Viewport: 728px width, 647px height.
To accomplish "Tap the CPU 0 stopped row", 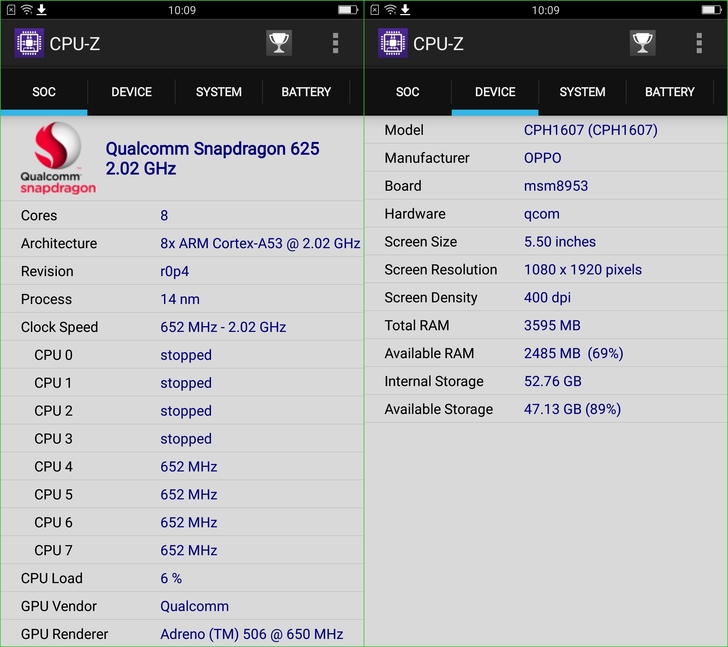I will (x=182, y=355).
